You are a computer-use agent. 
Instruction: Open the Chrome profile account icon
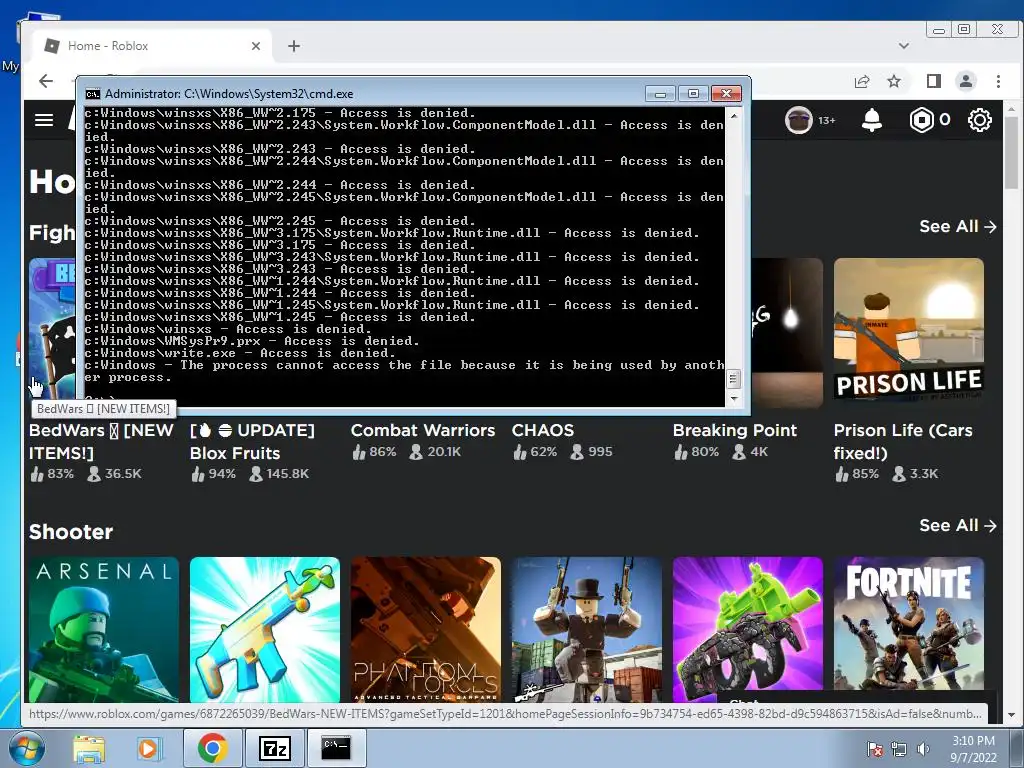coord(966,81)
